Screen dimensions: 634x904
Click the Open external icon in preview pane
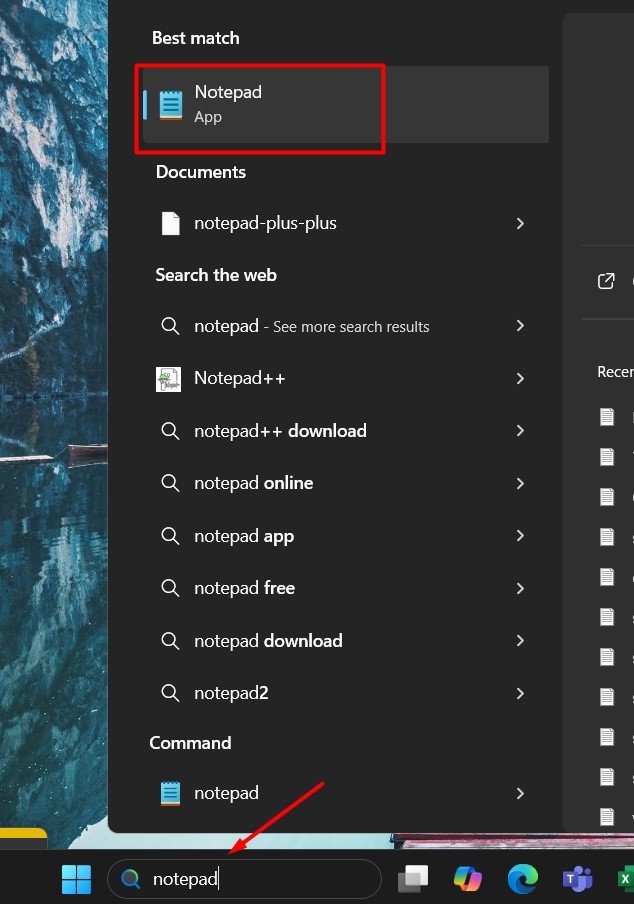click(606, 281)
